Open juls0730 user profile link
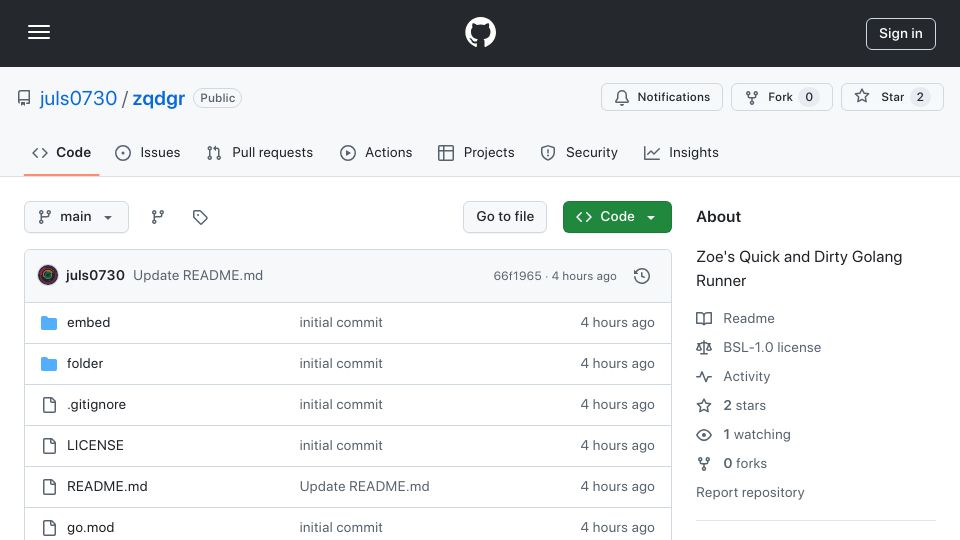 pyautogui.click(x=78, y=98)
